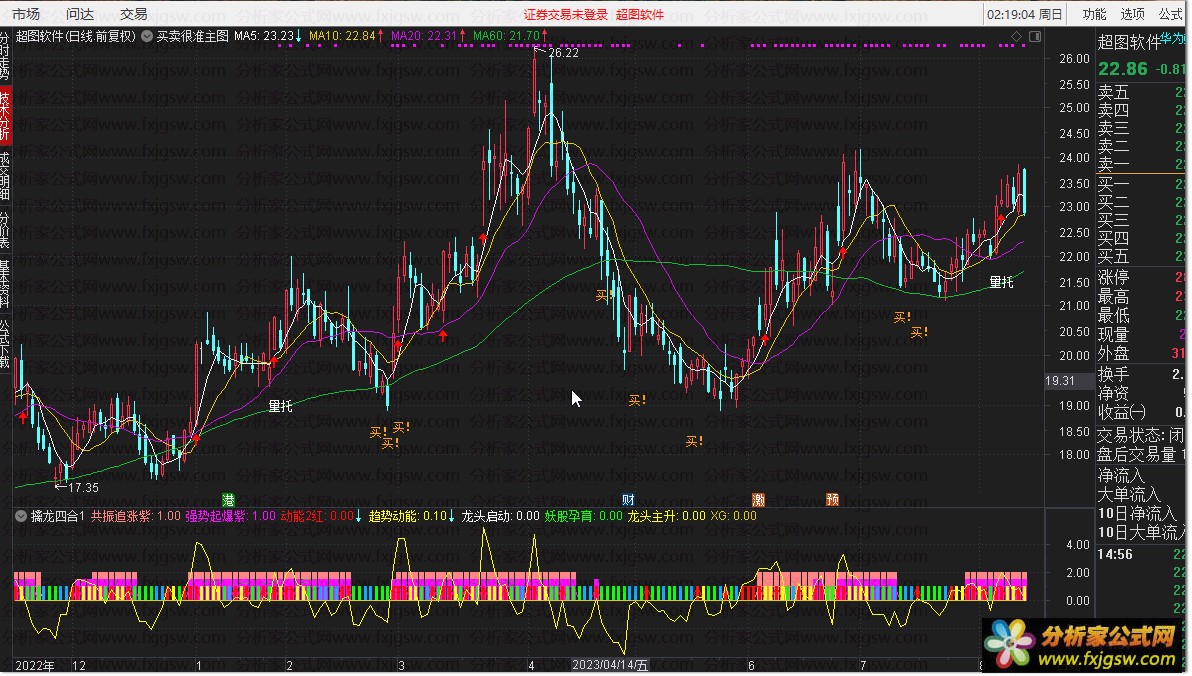Open the 选项 menu

click(1133, 14)
